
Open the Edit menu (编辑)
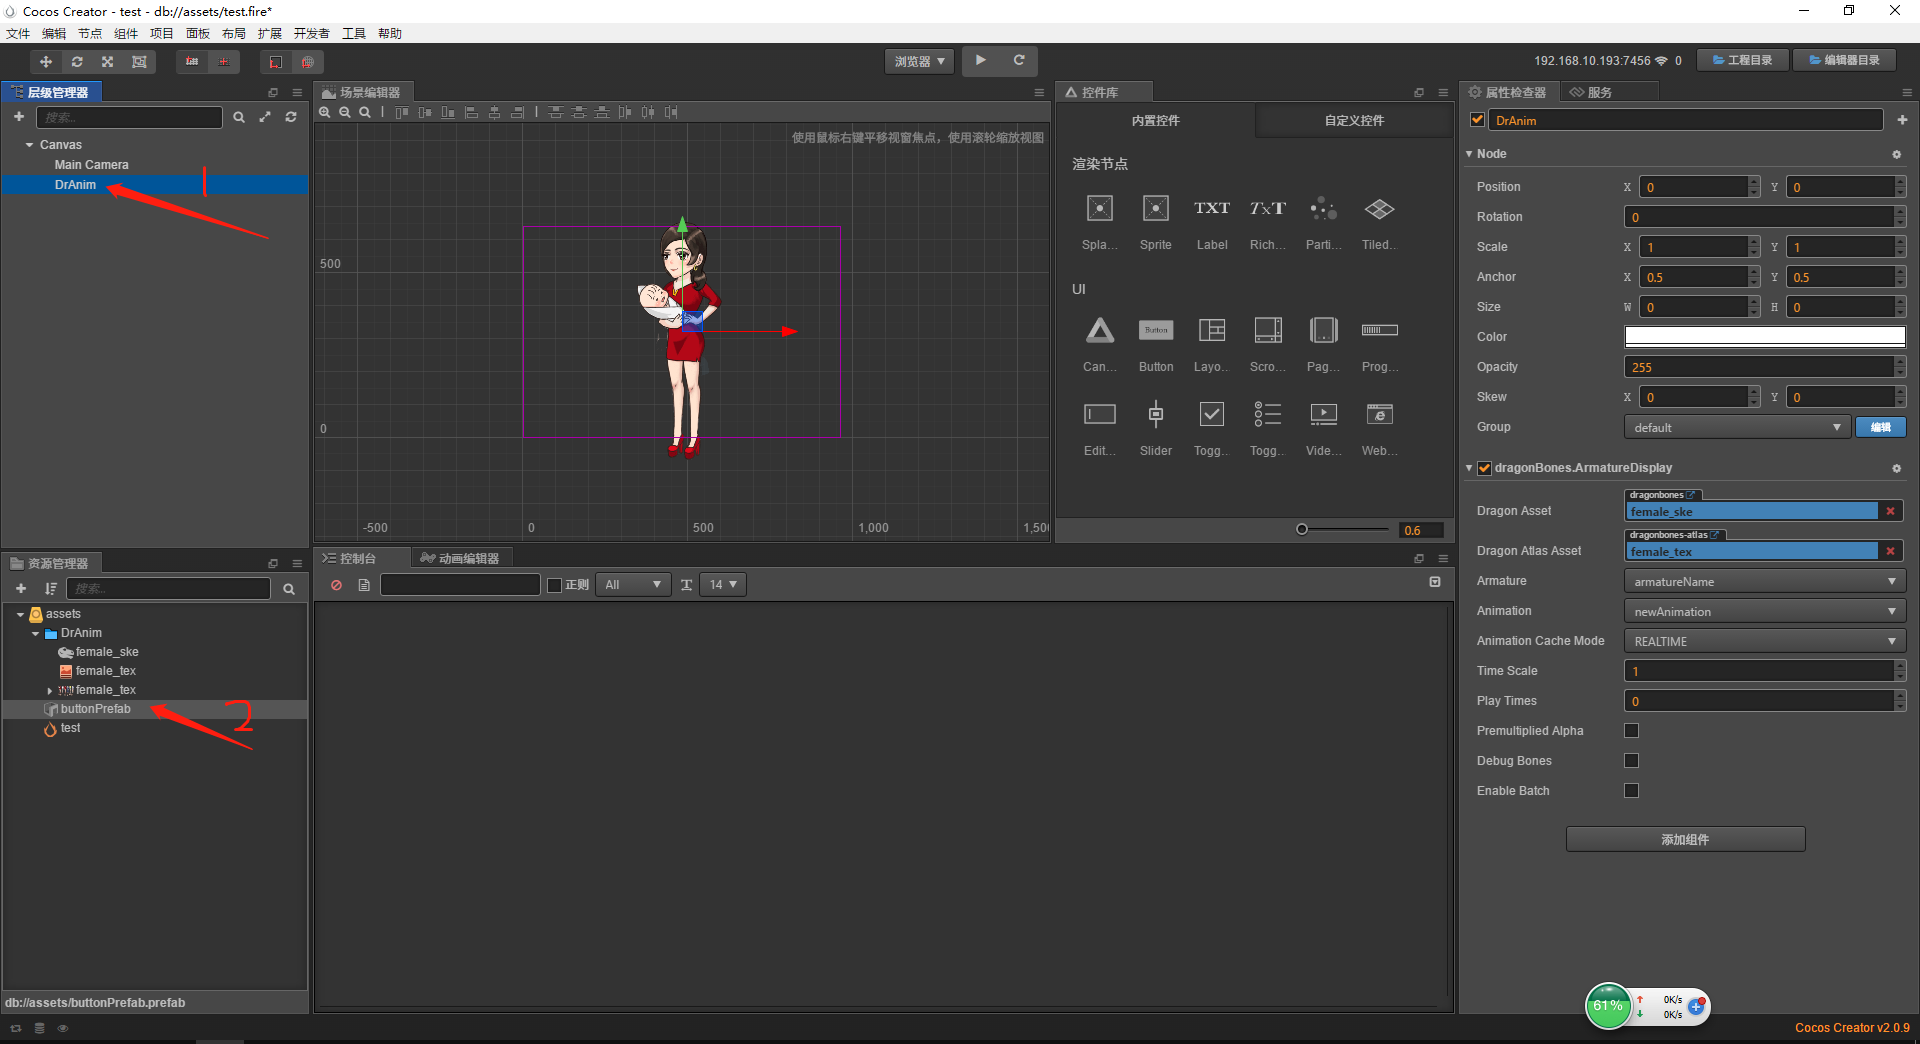[54, 34]
